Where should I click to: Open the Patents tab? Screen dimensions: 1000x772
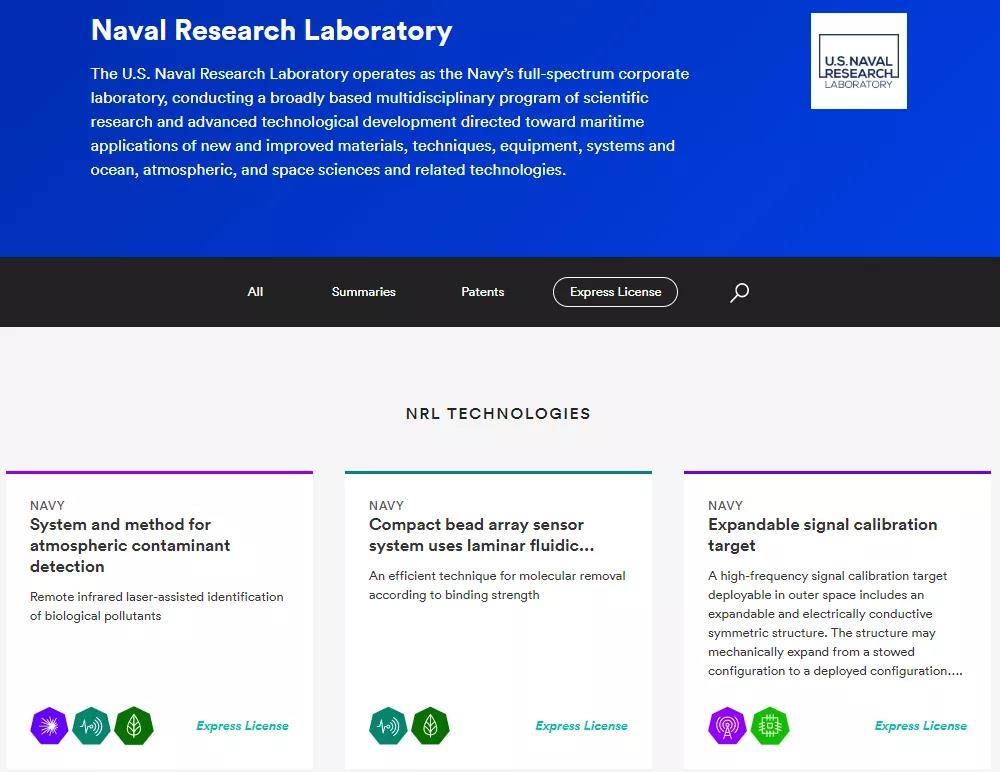tap(483, 292)
